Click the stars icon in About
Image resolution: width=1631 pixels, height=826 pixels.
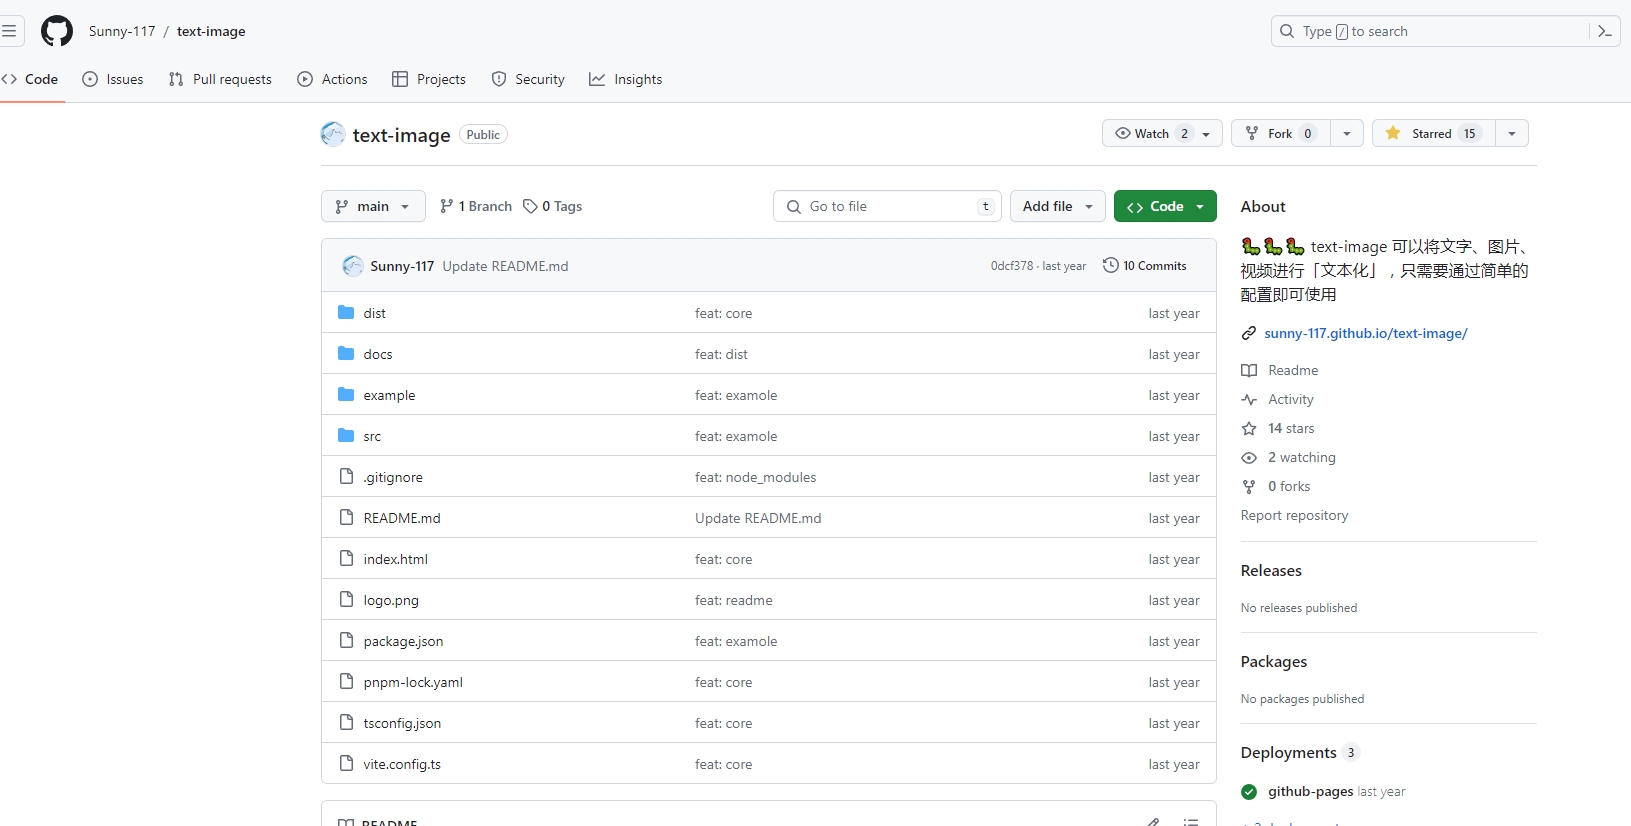1249,428
